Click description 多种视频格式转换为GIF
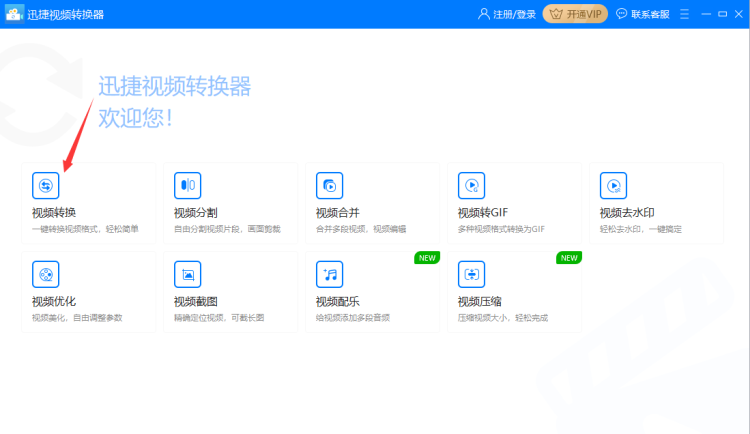This screenshot has width=750, height=434. click(501, 229)
